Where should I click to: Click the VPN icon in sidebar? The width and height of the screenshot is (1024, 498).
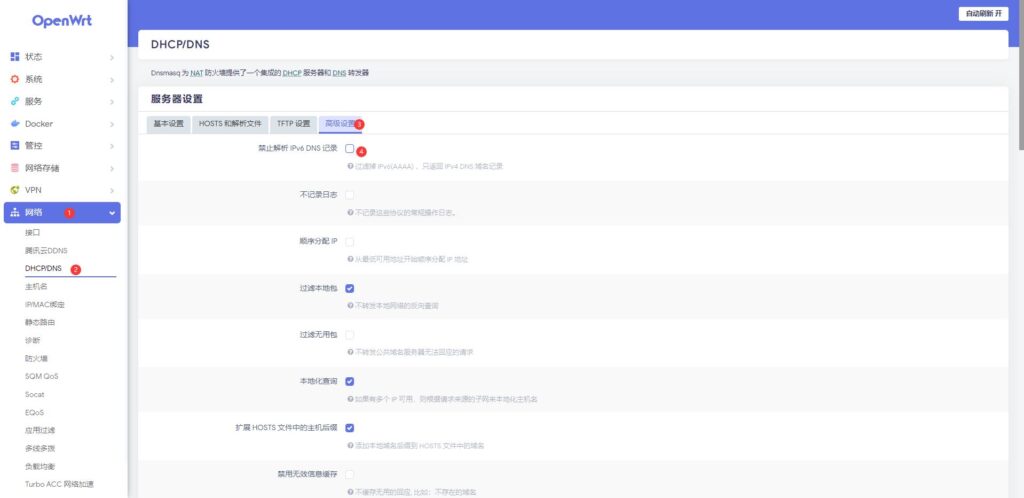(x=15, y=190)
